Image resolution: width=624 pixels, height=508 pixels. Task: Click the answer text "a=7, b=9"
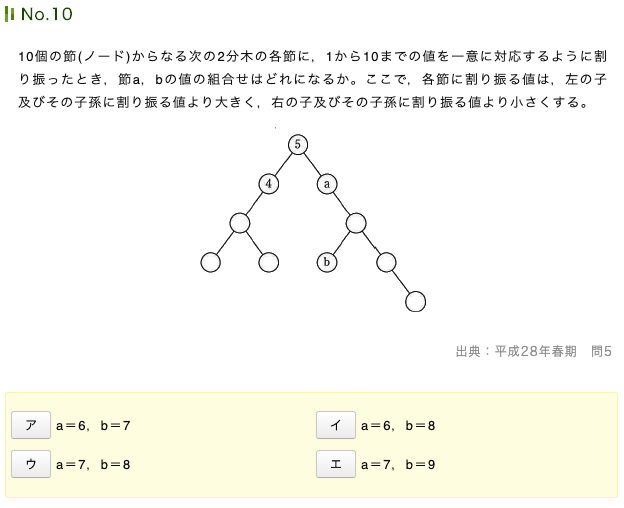398,465
